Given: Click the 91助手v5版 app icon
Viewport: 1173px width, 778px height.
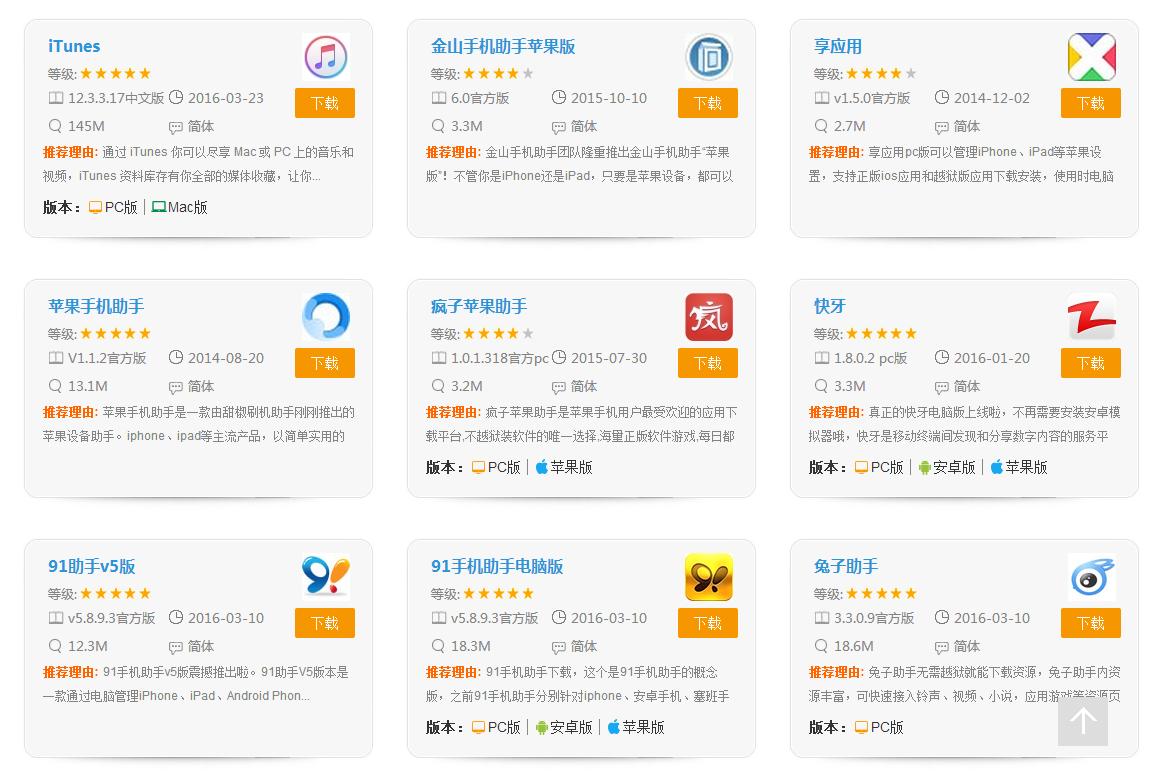Looking at the screenshot, I should point(325,577).
